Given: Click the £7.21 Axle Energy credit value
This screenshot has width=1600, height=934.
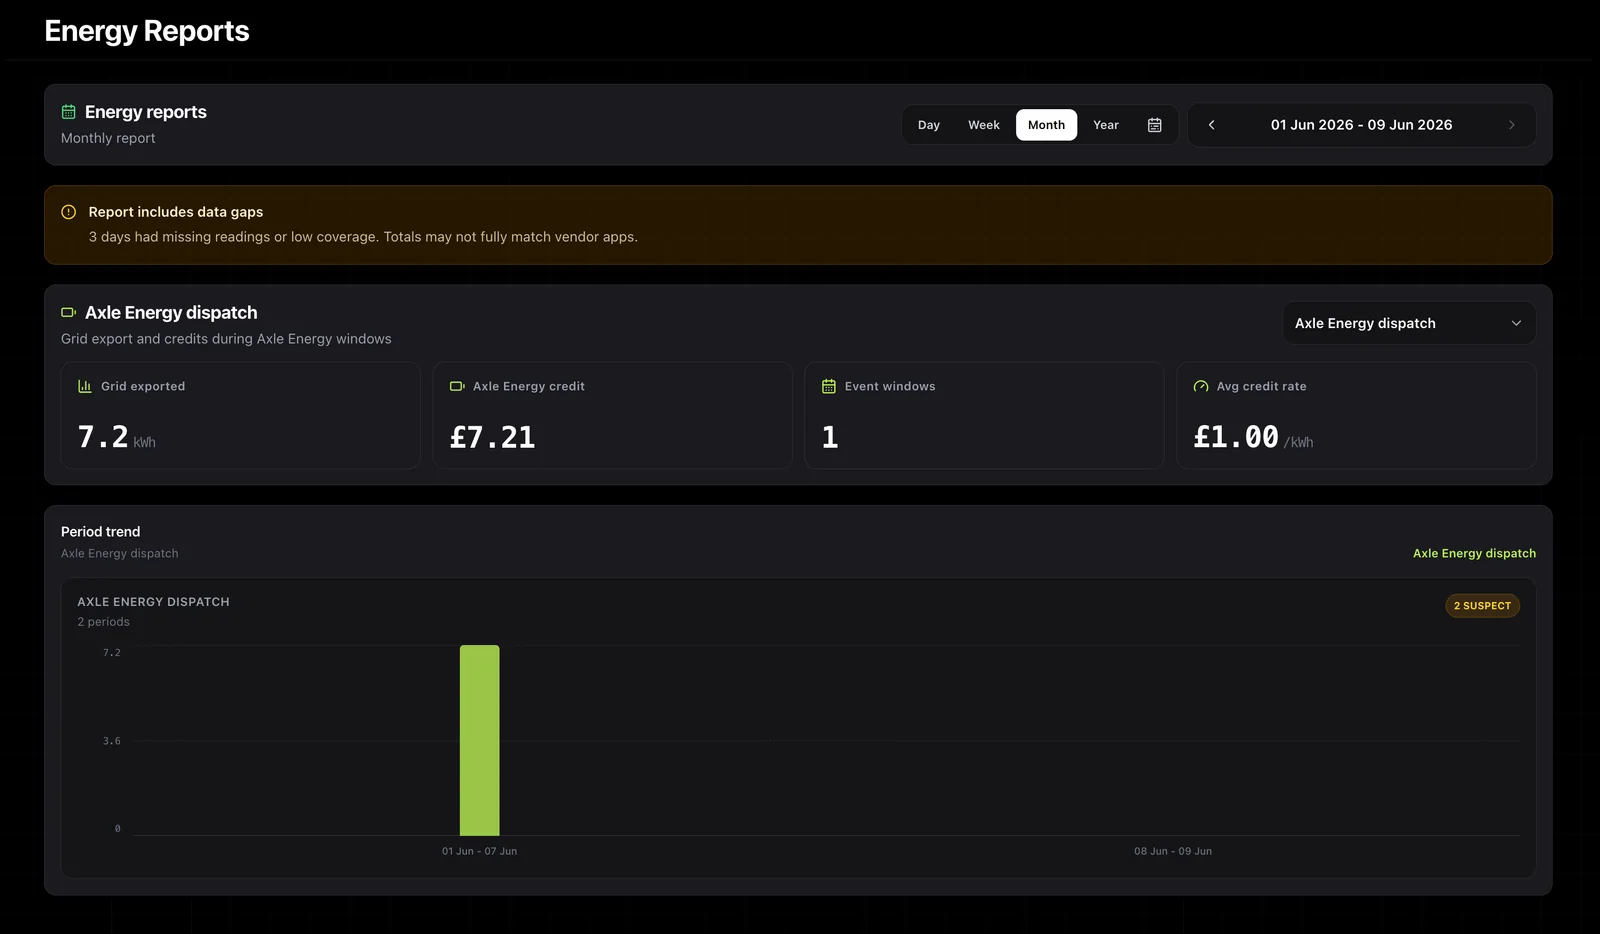Looking at the screenshot, I should [x=492, y=437].
